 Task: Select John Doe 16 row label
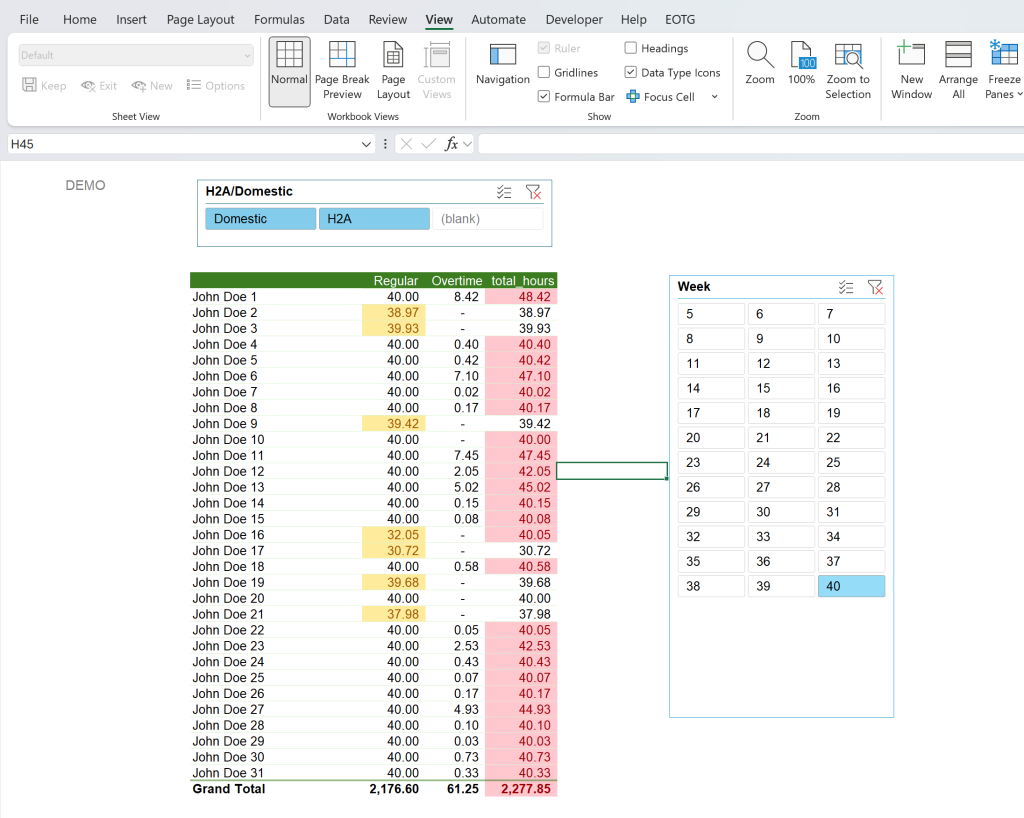coord(228,535)
